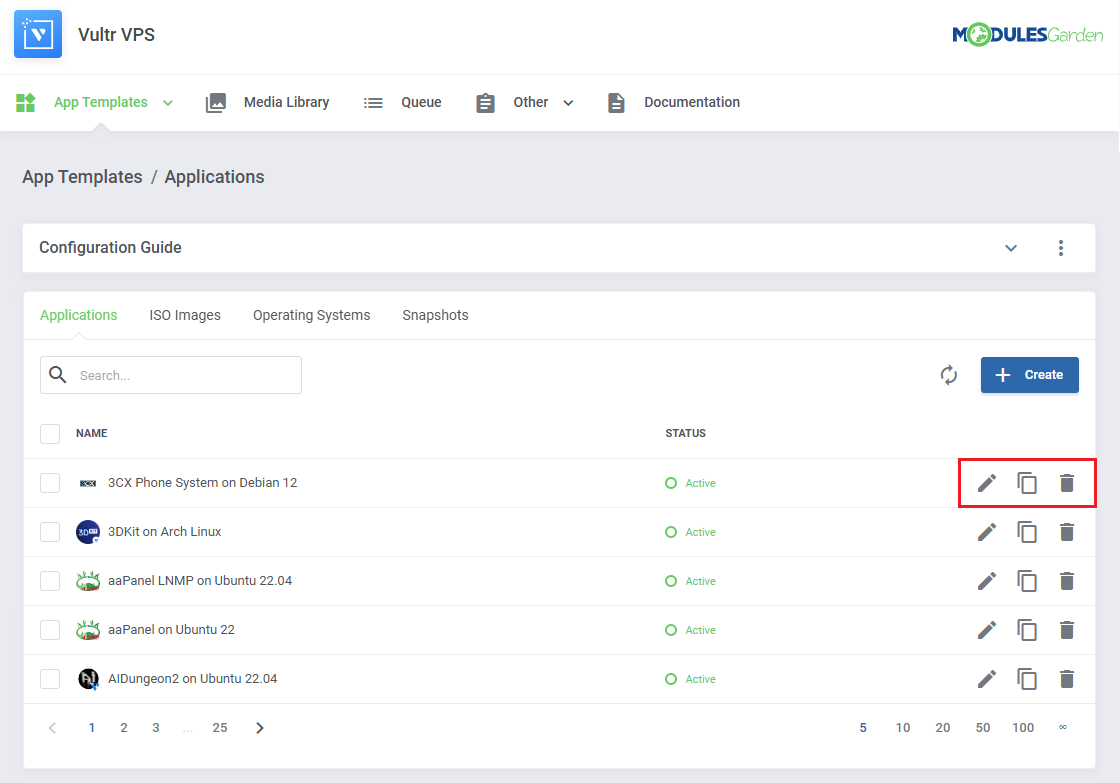1120x783 pixels.
Task: Click 'AIDungeon2 on Ubuntu 22.04' name
Action: click(x=192, y=679)
